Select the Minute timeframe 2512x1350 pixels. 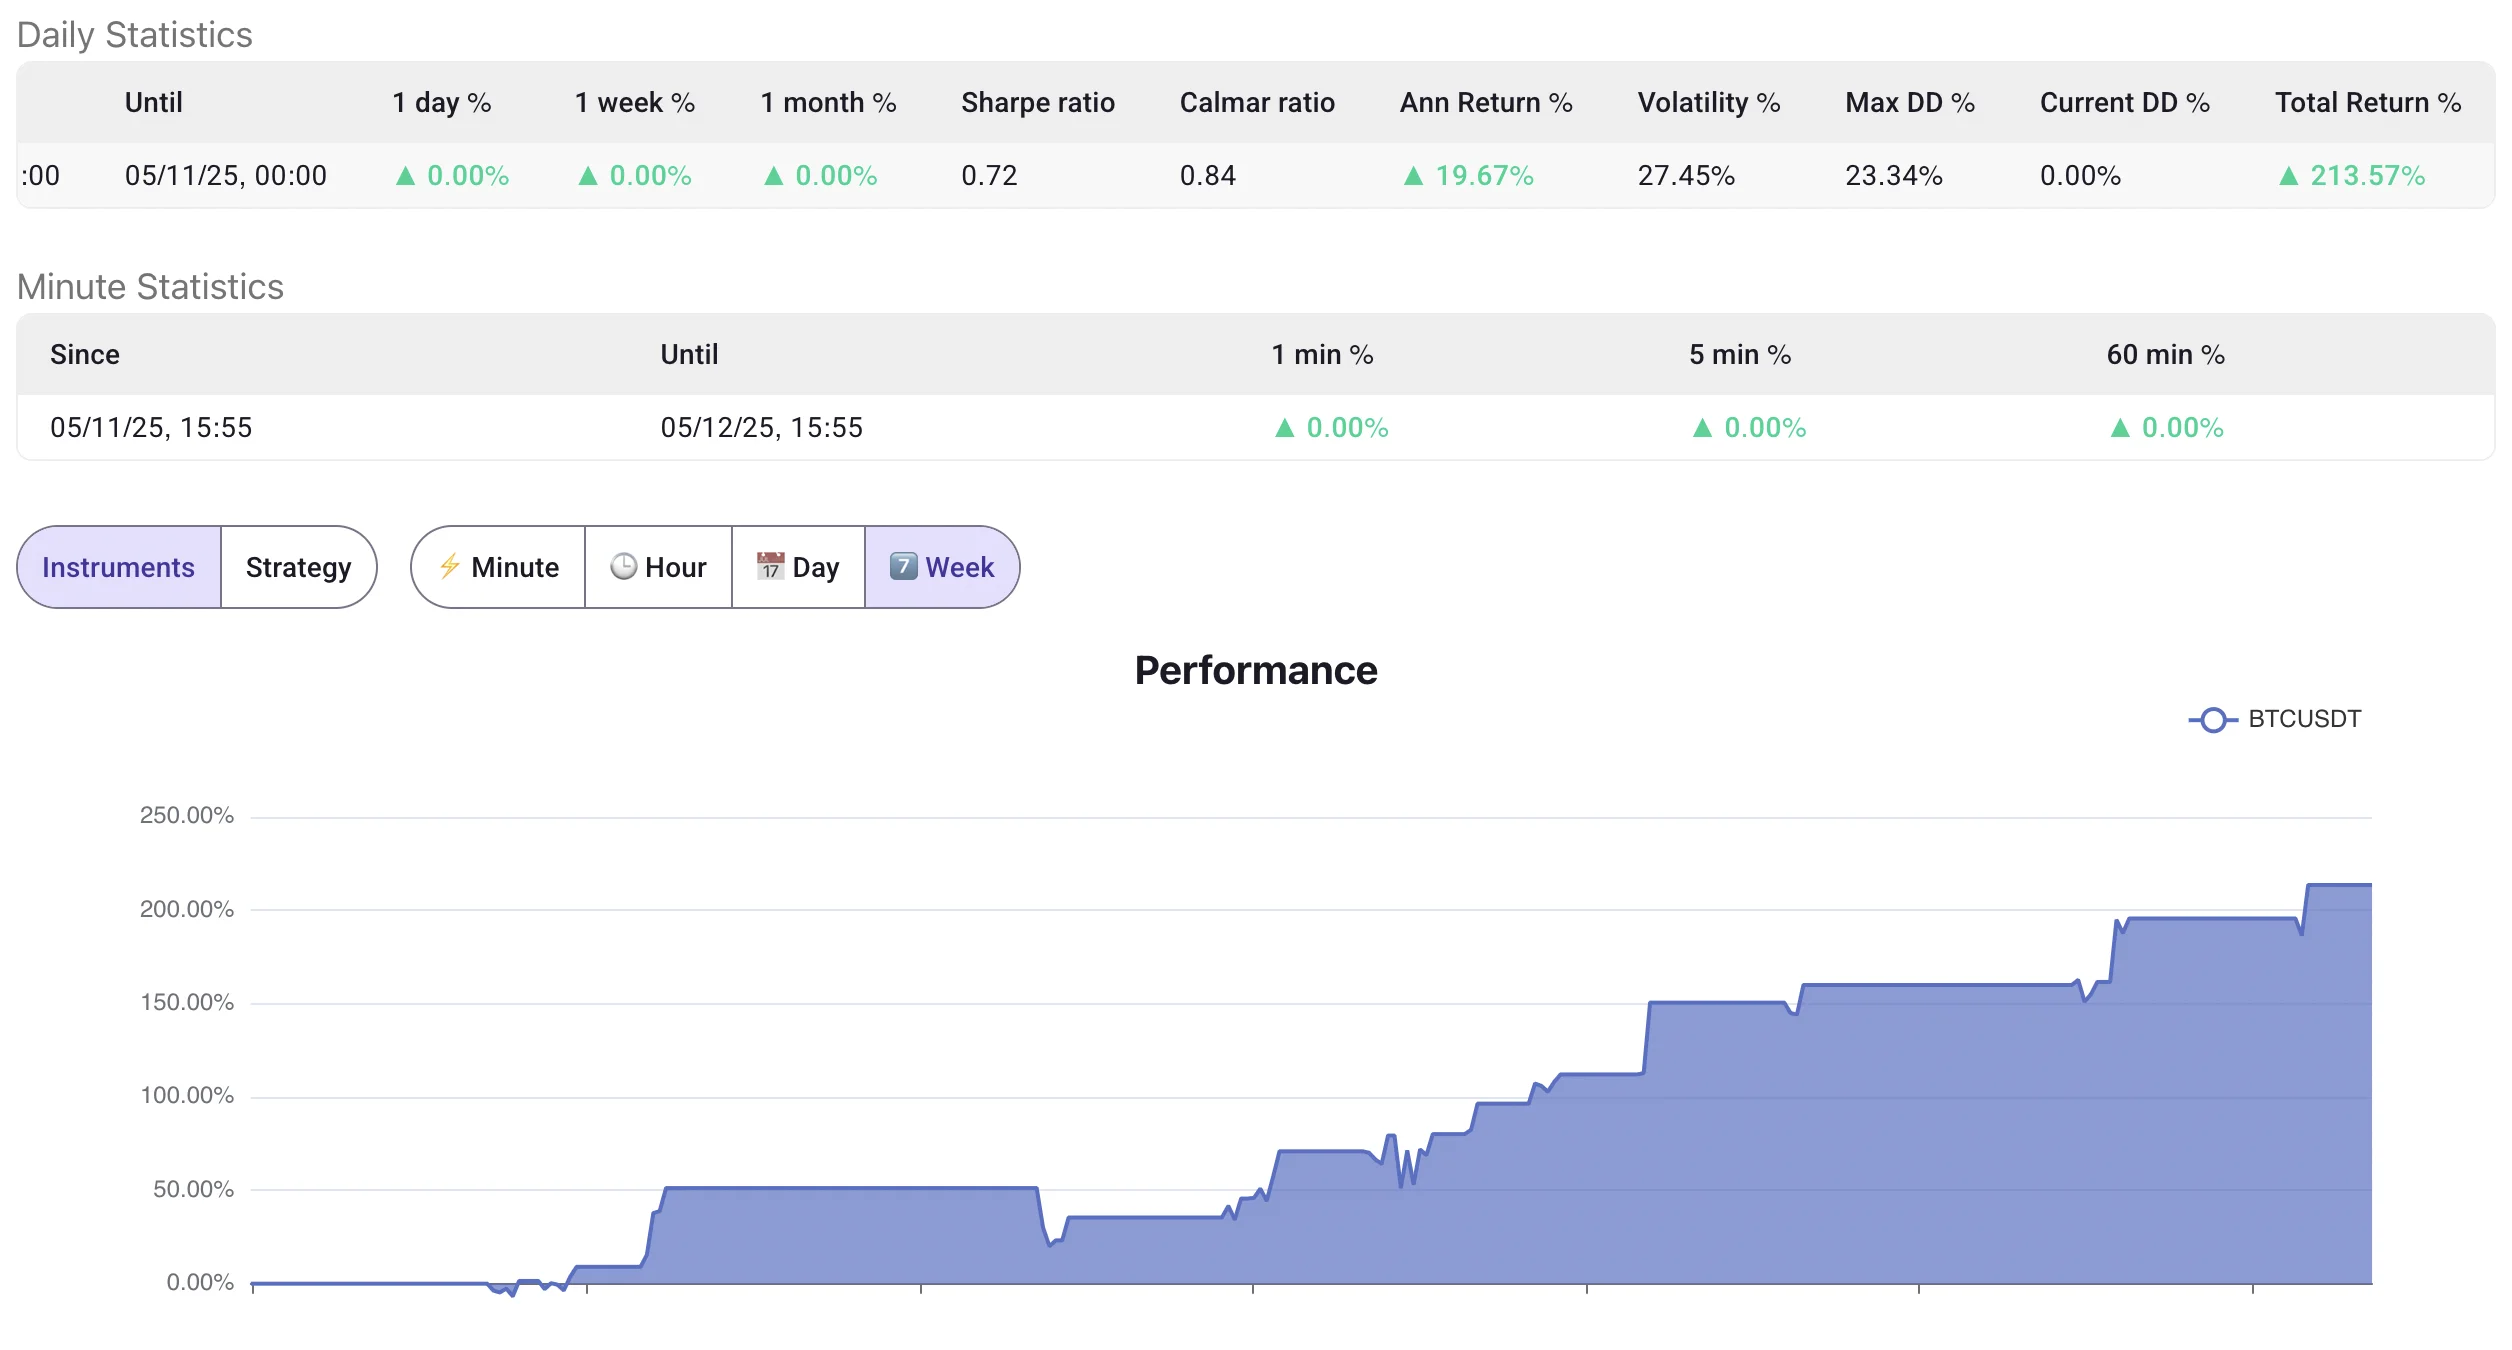coord(498,567)
